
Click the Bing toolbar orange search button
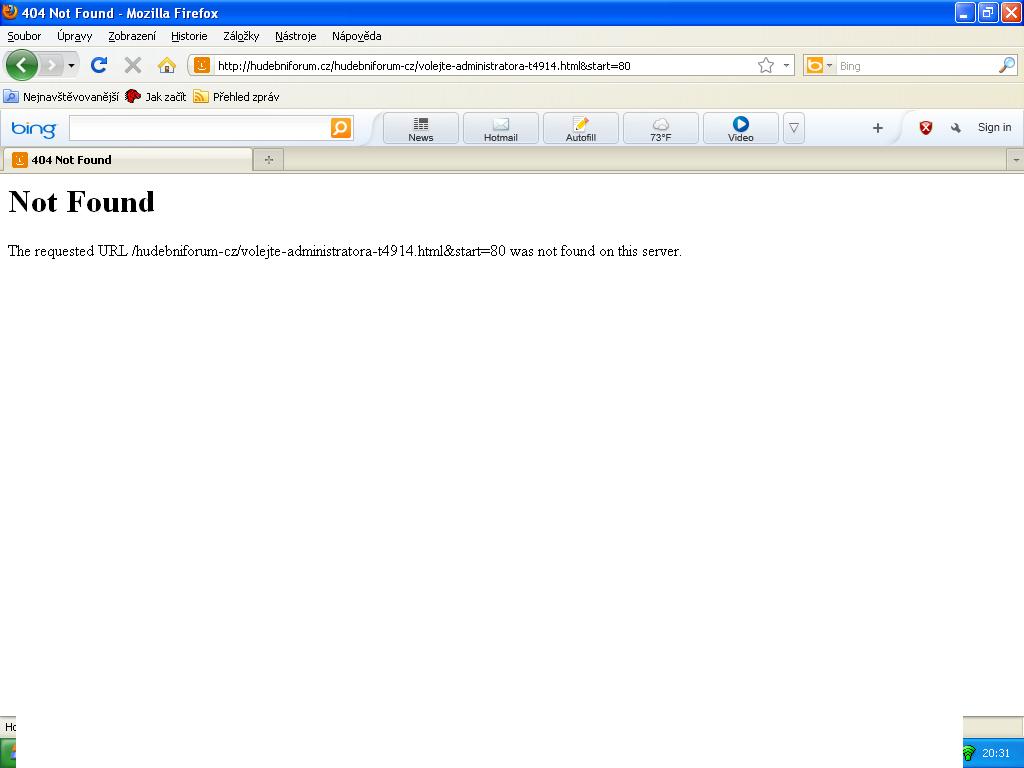click(341, 128)
